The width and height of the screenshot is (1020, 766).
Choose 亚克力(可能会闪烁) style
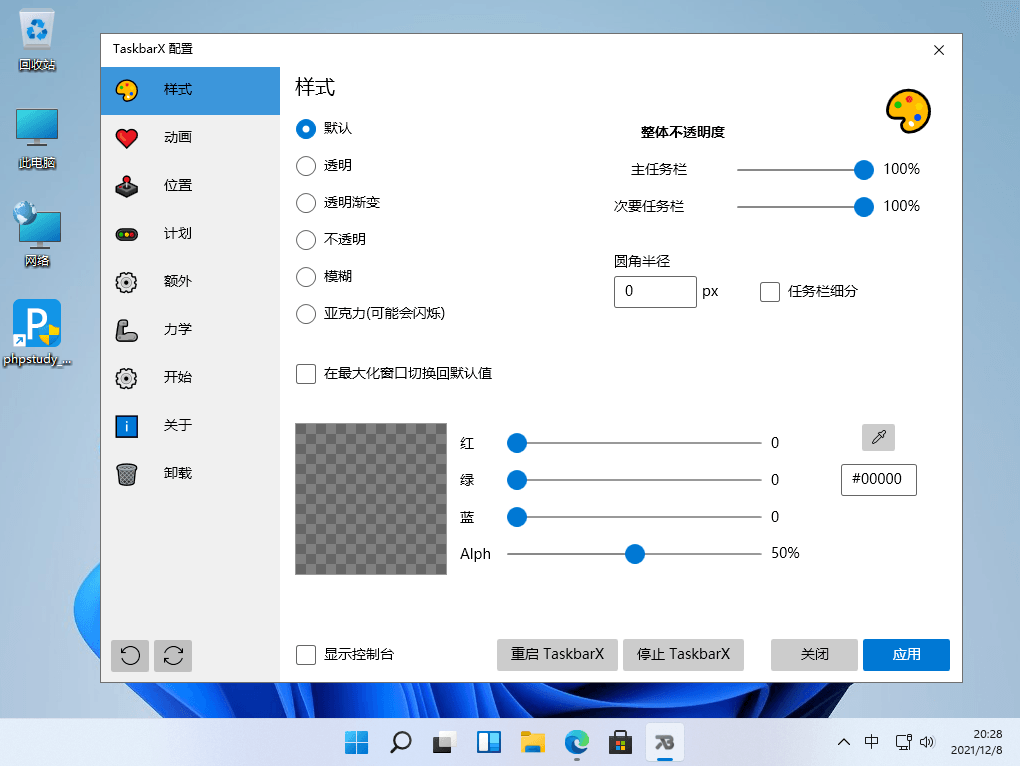pyautogui.click(x=306, y=314)
